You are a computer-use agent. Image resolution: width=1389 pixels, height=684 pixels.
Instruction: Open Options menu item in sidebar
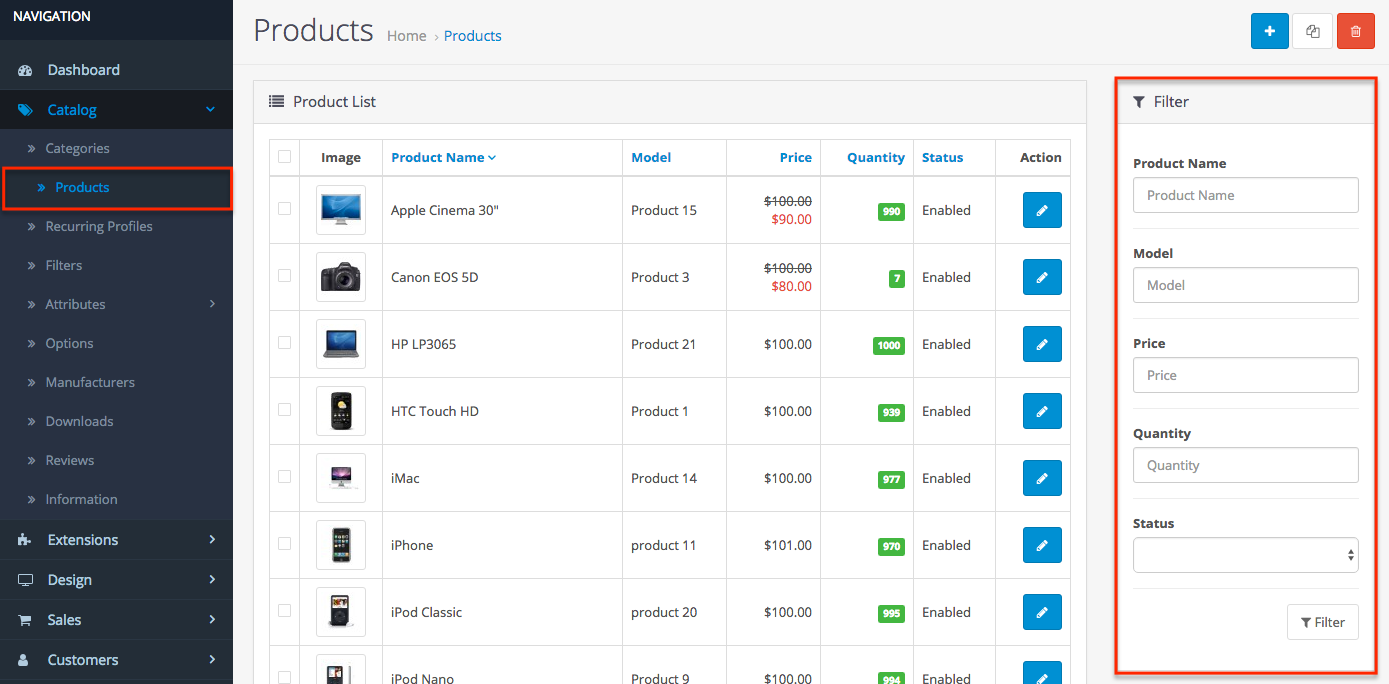(x=69, y=343)
